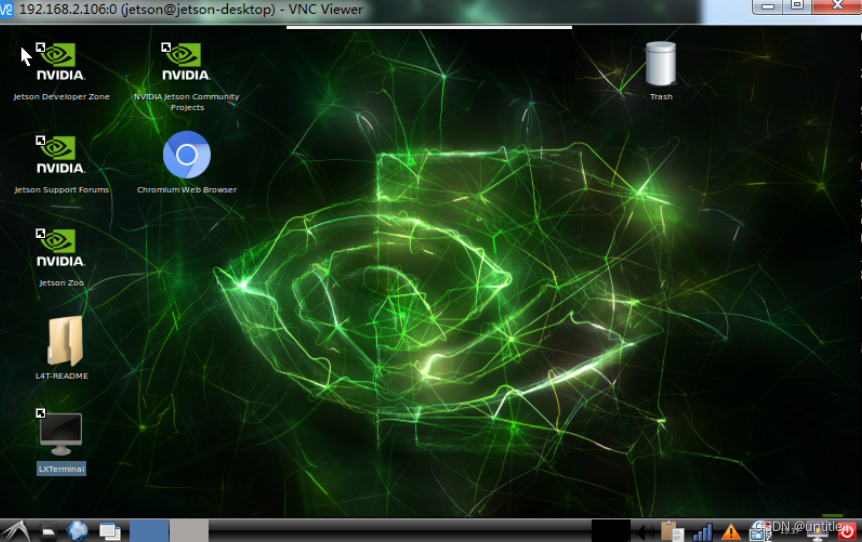This screenshot has width=862, height=542.
Task: Click the VNC Viewer title bar icon
Action: [6, 10]
